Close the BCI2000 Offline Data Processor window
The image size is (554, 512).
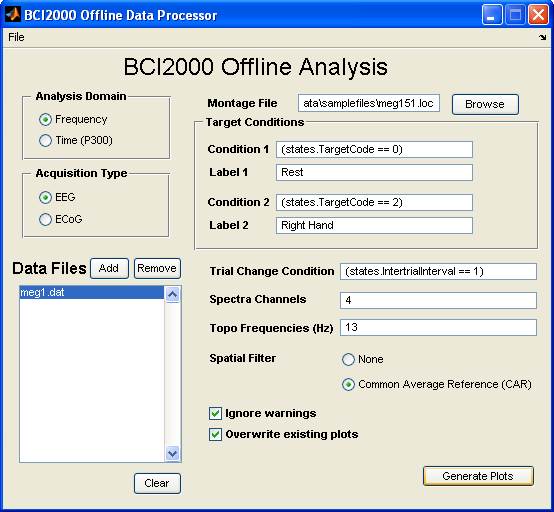(538, 15)
